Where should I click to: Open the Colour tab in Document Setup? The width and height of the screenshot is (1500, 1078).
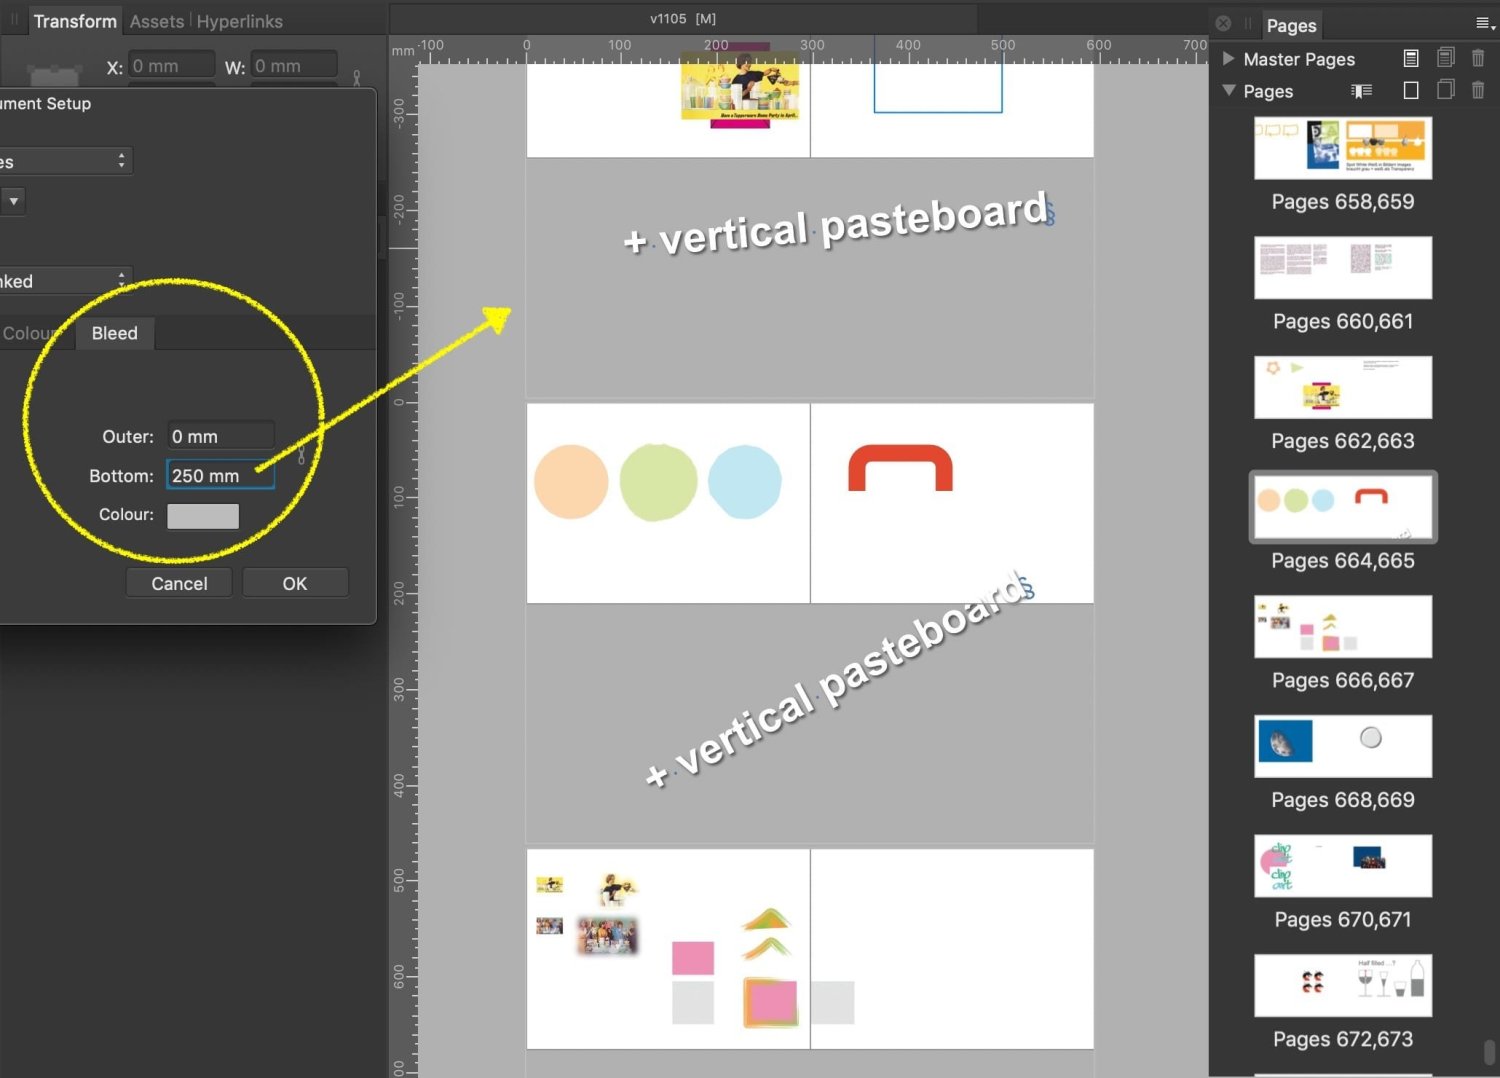30,333
